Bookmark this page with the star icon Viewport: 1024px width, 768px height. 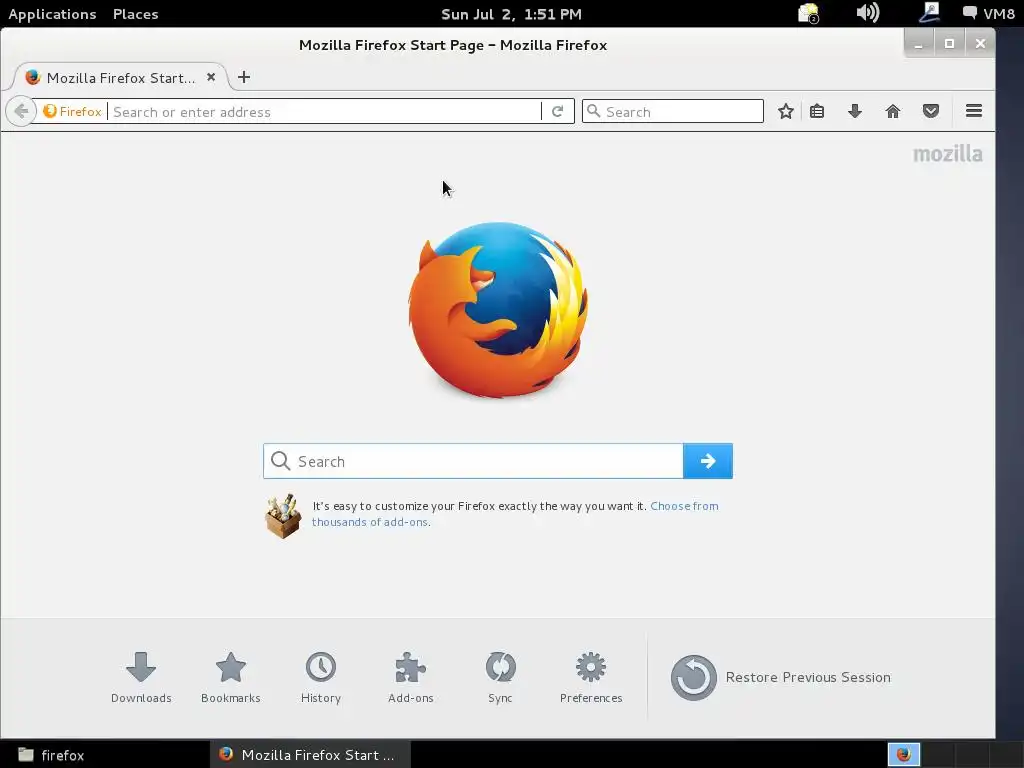pyautogui.click(x=786, y=111)
